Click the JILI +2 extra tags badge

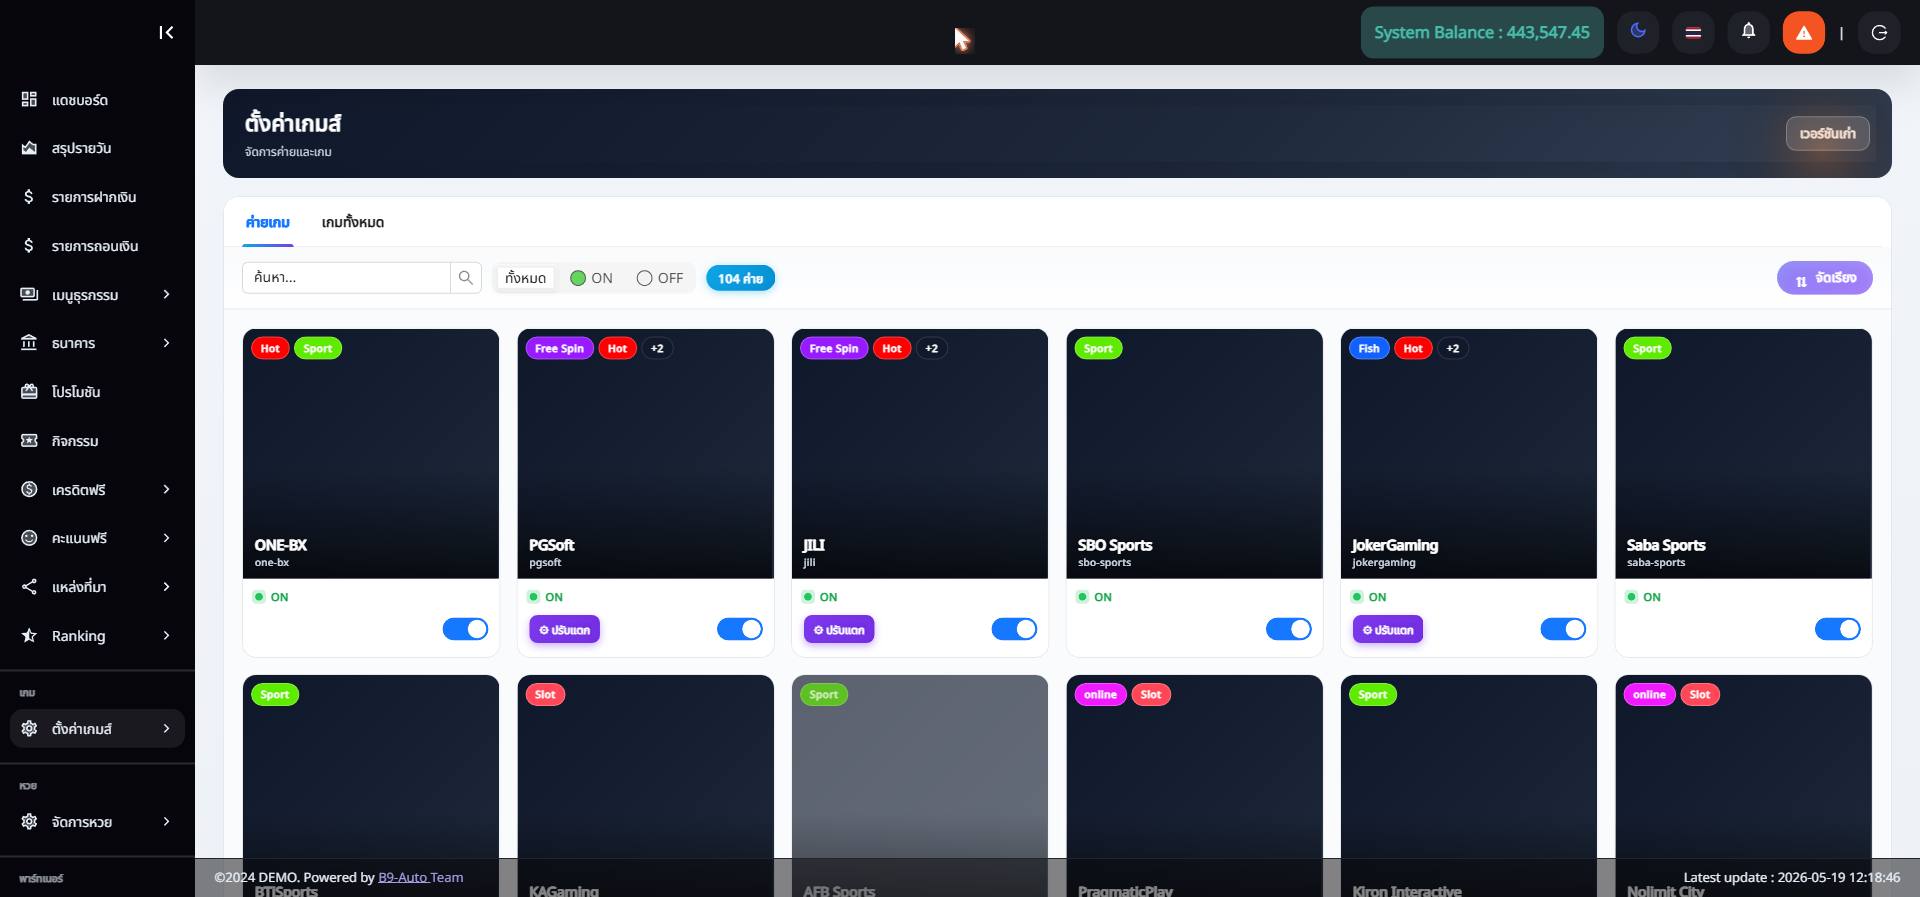click(931, 348)
